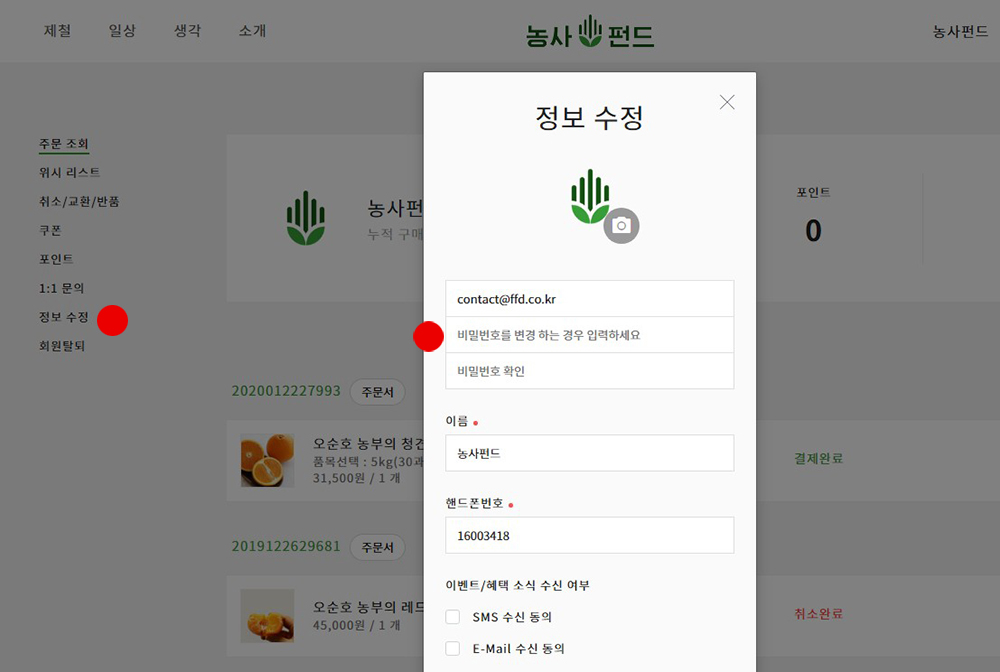Enable E-Mail 수신 동의 checkbox
1000x672 pixels.
(452, 648)
